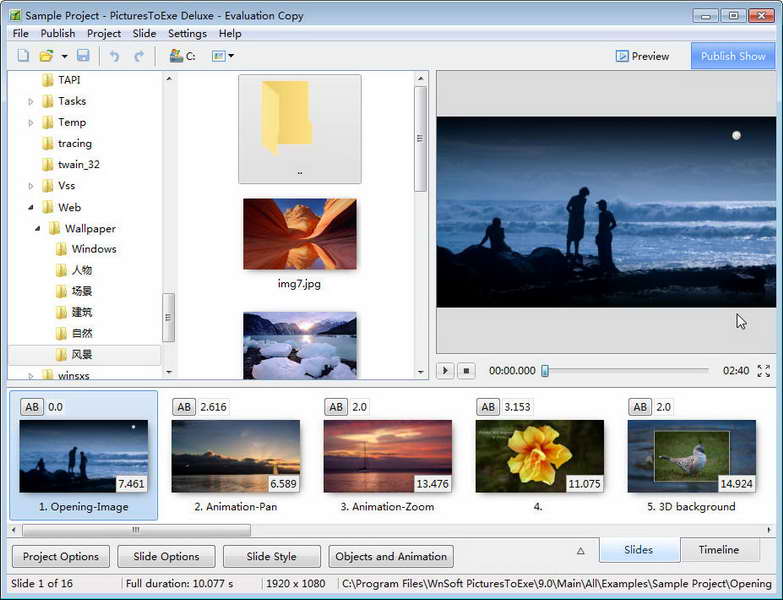Viewport: 783px width, 600px height.
Task: Click the AB transition icon of slide 4
Action: click(488, 407)
